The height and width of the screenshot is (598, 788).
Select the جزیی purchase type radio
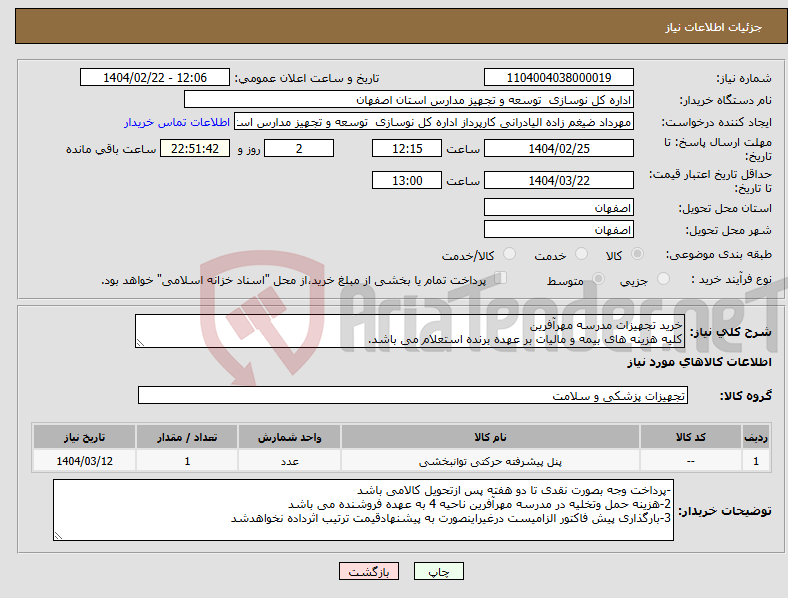663,279
